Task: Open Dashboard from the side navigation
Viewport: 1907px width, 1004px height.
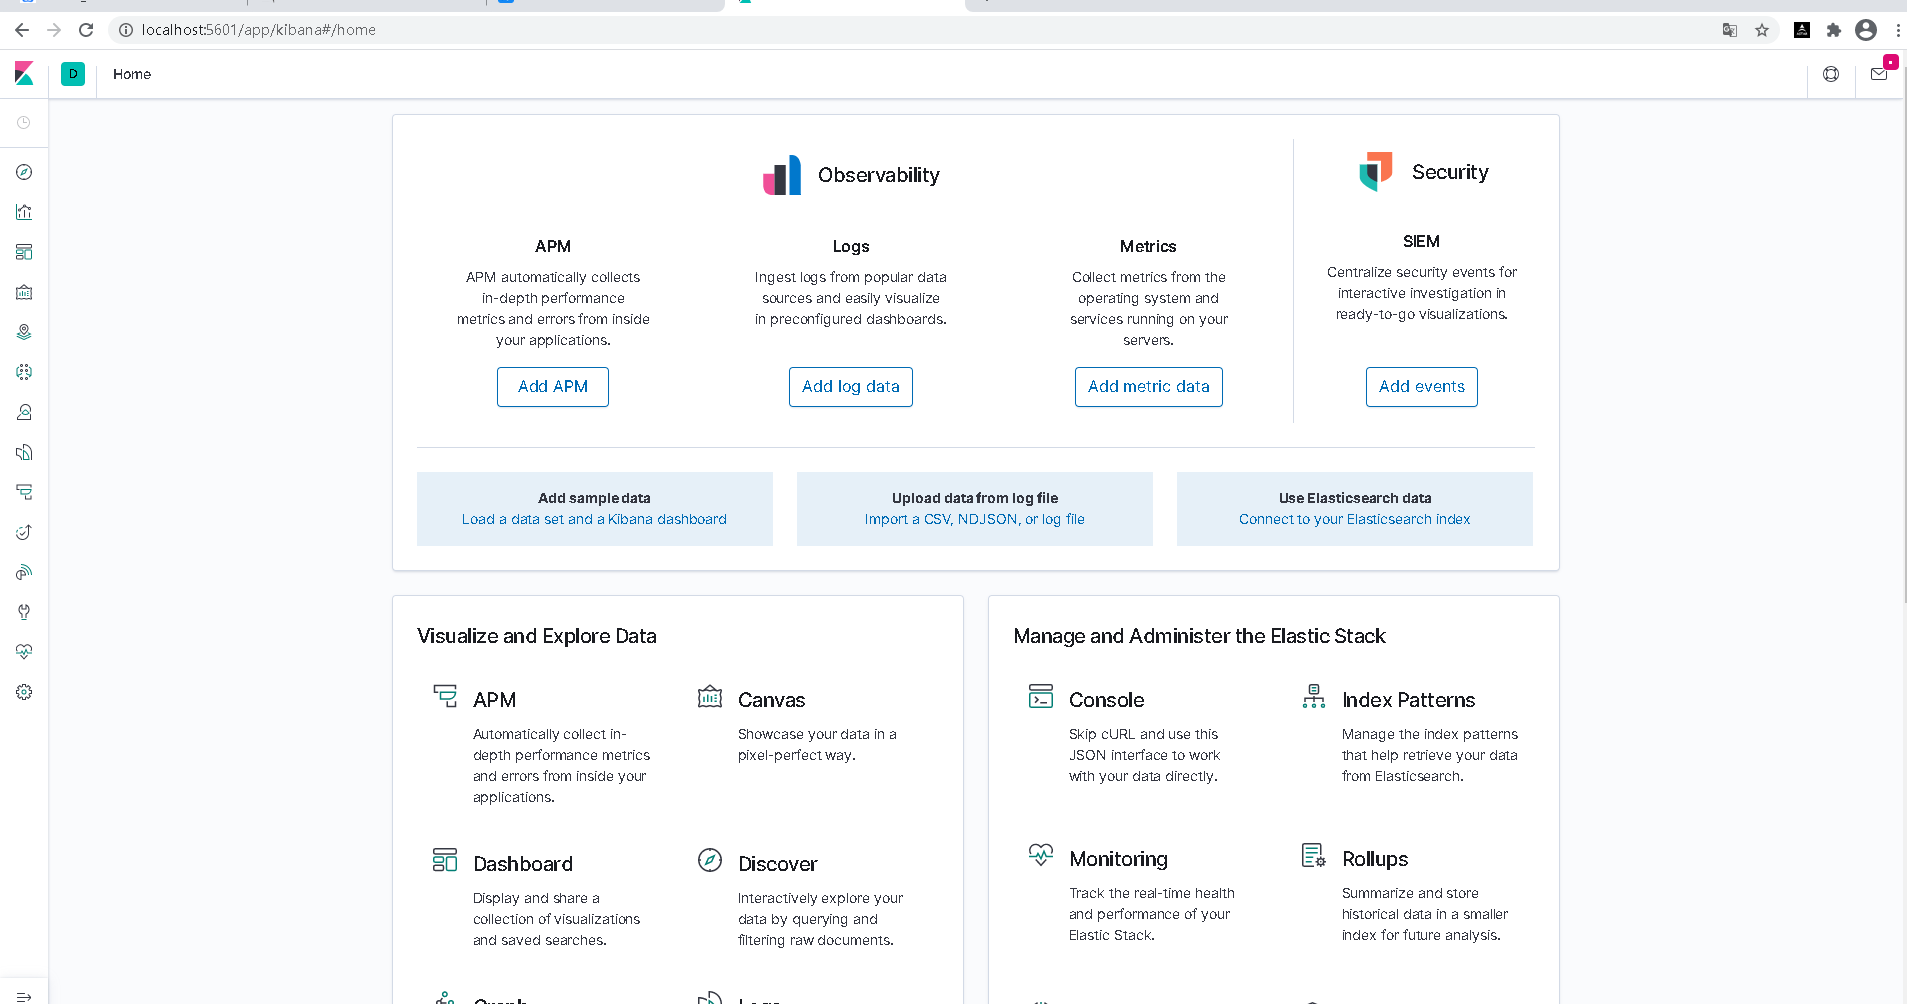Action: pyautogui.click(x=24, y=252)
